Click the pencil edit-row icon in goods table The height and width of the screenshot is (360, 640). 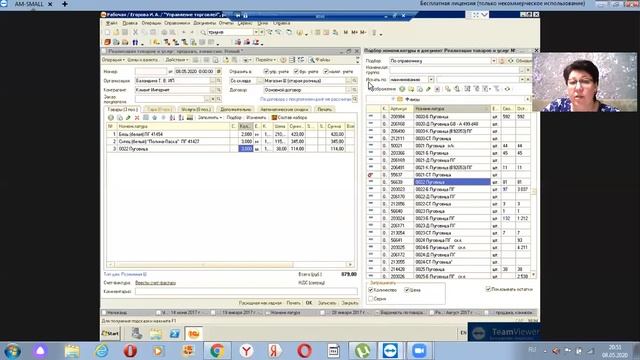tap(128, 118)
